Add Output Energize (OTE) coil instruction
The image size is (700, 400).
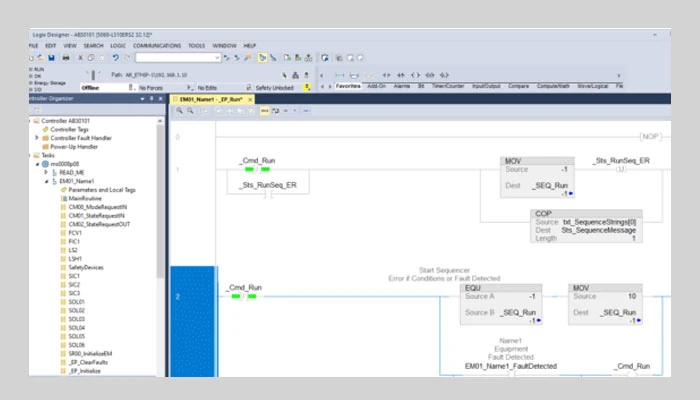pos(416,75)
